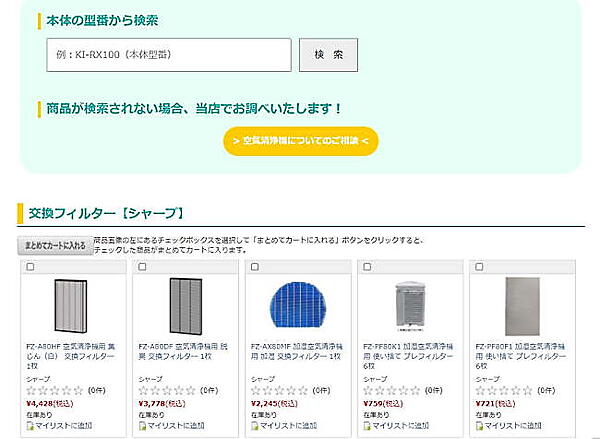Check the box for FZ-PF80K1 prefilter
600x439 pixels.
tap(367, 266)
